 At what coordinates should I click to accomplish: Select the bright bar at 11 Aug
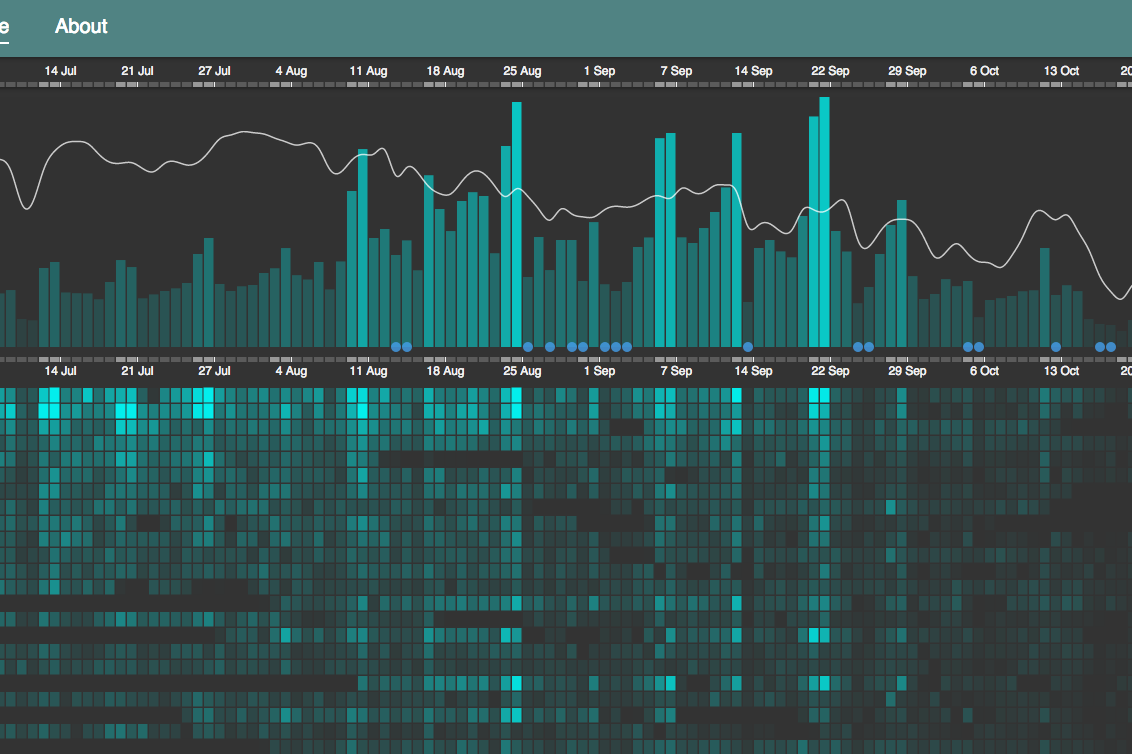(363, 248)
